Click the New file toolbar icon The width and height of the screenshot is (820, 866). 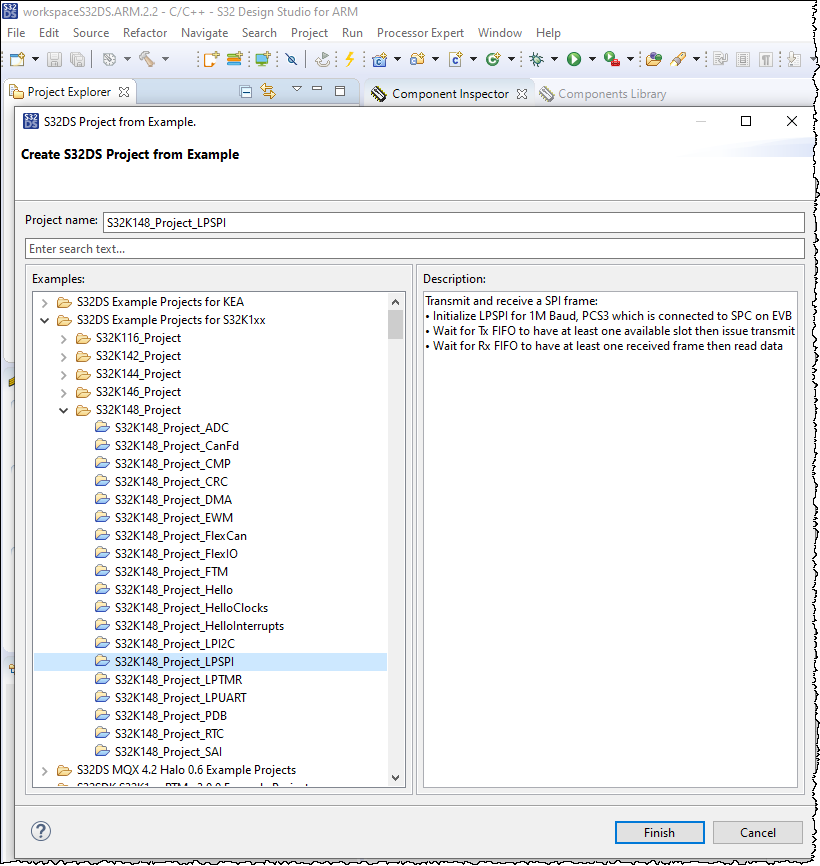click(17, 59)
